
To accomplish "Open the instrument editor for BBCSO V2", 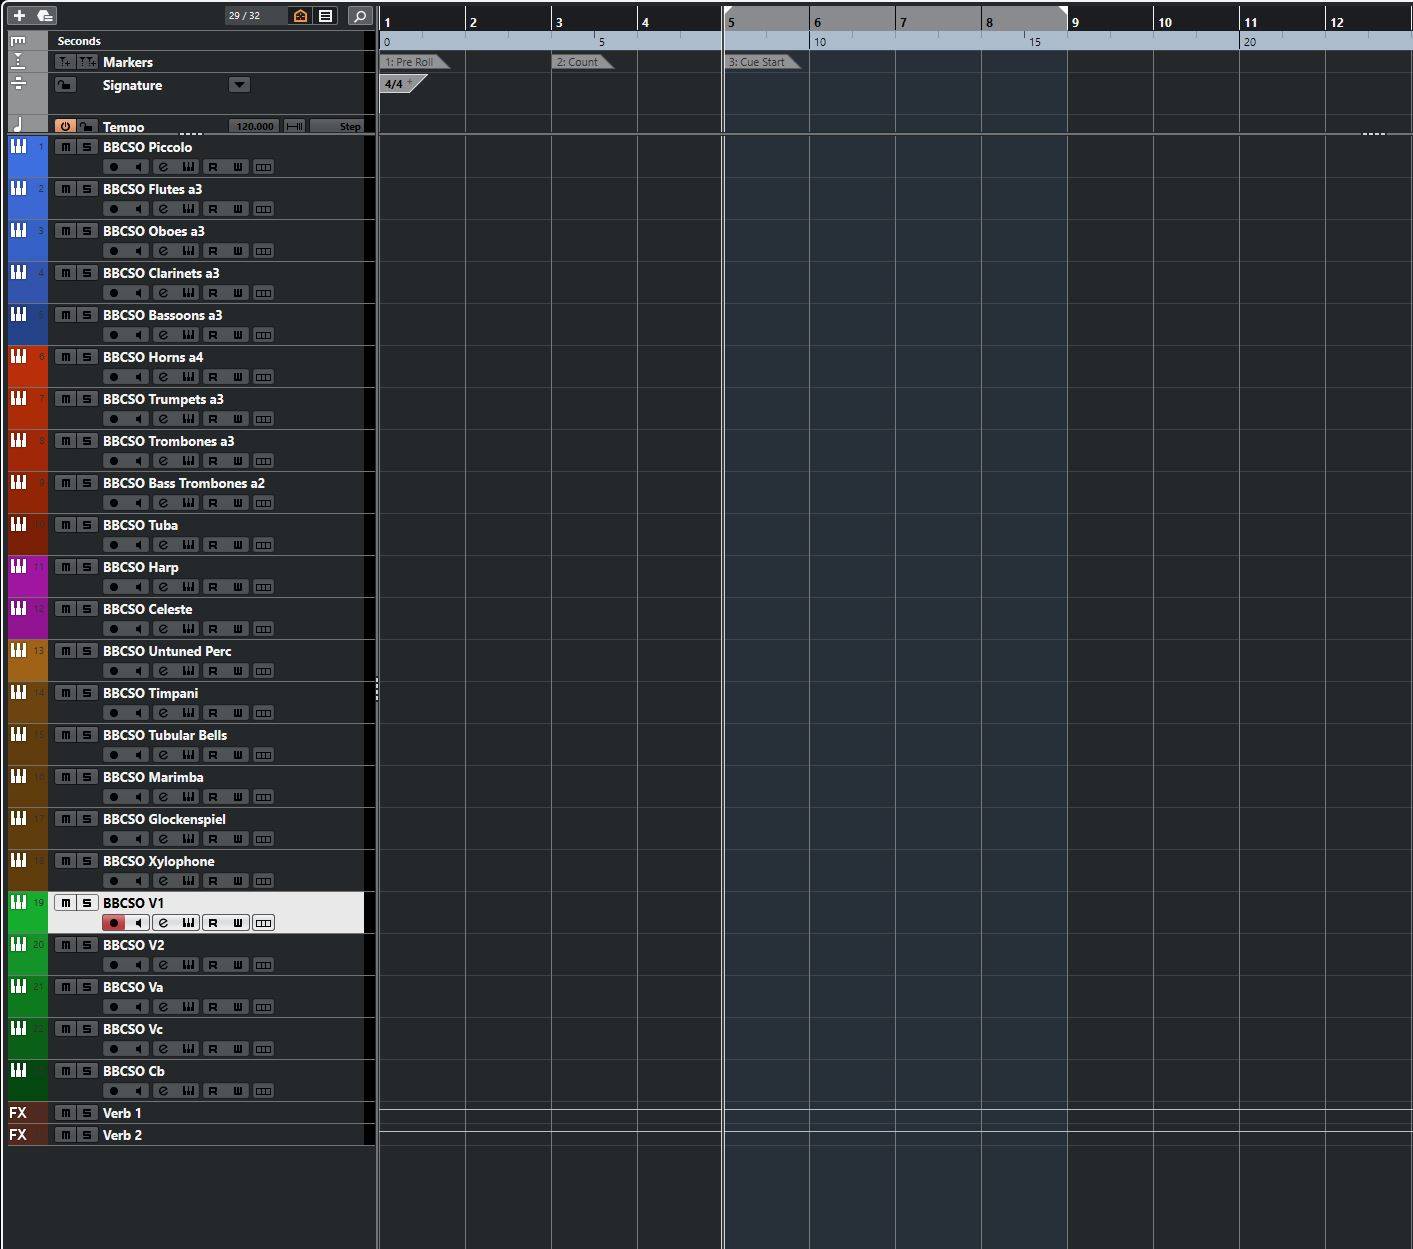I will (188, 965).
